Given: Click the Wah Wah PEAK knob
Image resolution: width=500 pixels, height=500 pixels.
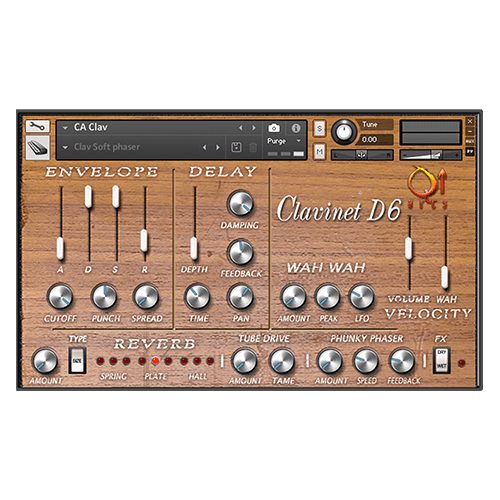Looking at the screenshot, I should pyautogui.click(x=328, y=297).
